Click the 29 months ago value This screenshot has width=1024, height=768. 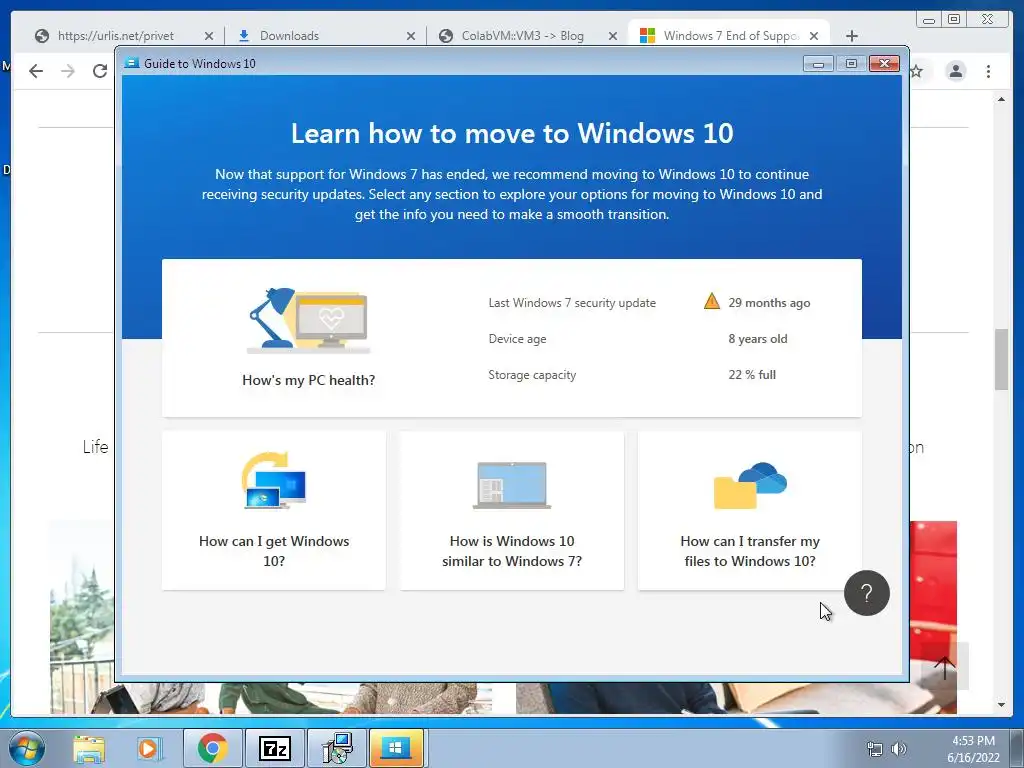point(769,303)
